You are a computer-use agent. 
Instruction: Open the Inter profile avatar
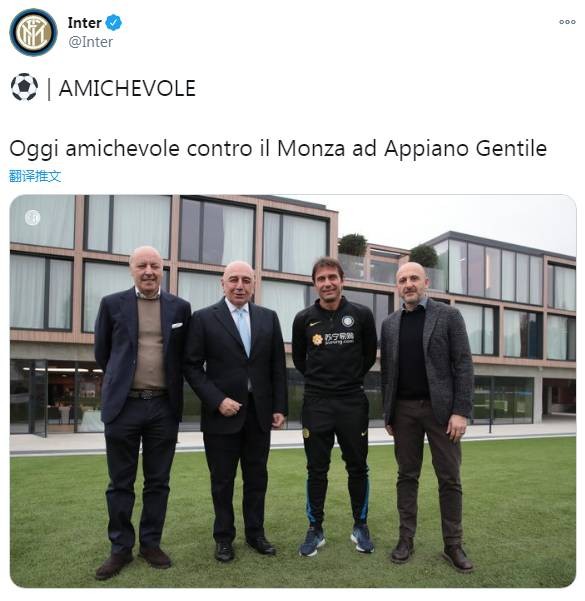(33, 32)
